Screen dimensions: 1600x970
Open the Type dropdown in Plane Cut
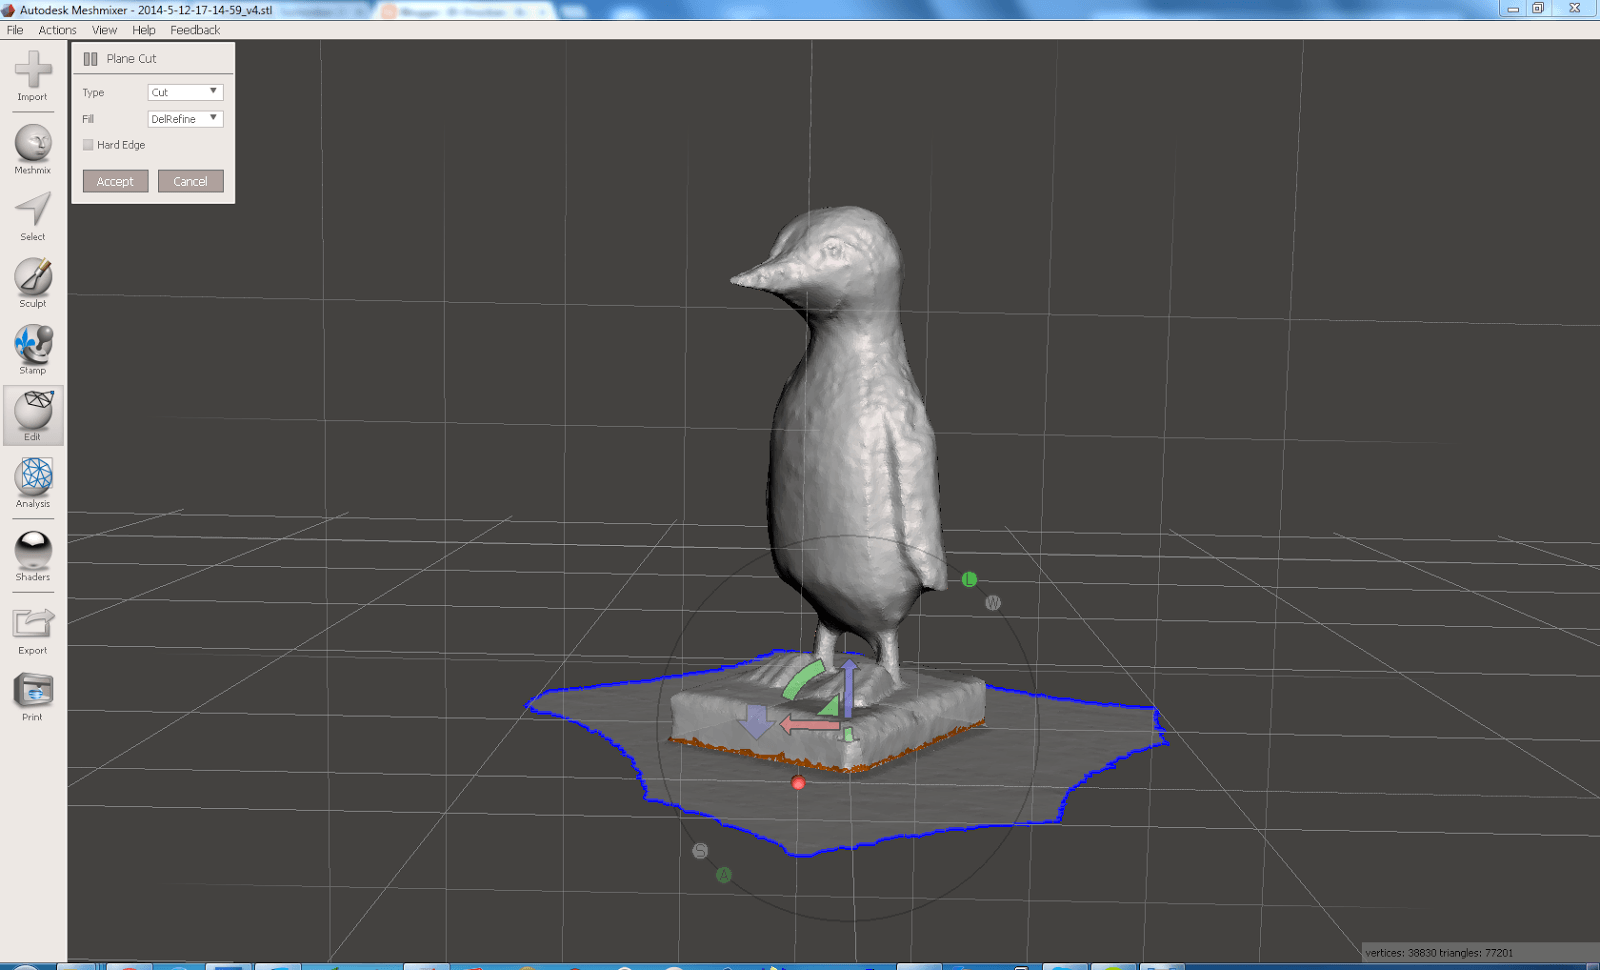(185, 91)
